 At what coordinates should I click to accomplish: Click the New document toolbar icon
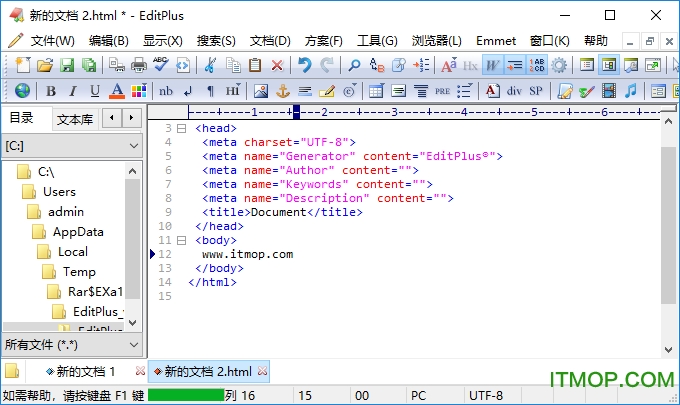point(23,65)
